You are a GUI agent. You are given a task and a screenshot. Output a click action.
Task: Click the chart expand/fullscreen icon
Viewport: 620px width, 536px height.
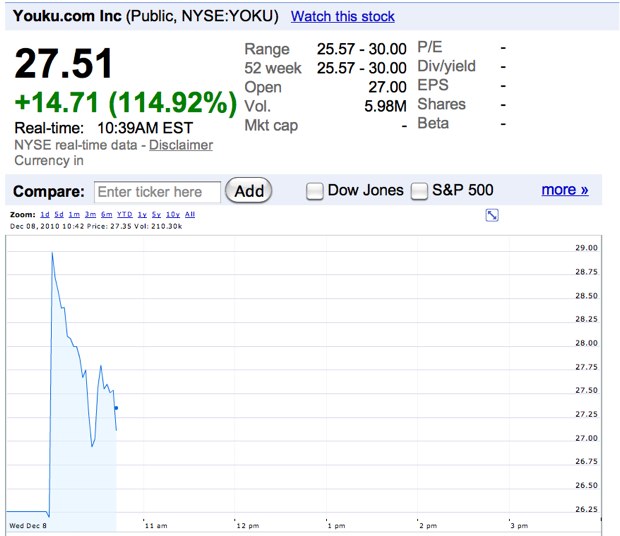[492, 215]
